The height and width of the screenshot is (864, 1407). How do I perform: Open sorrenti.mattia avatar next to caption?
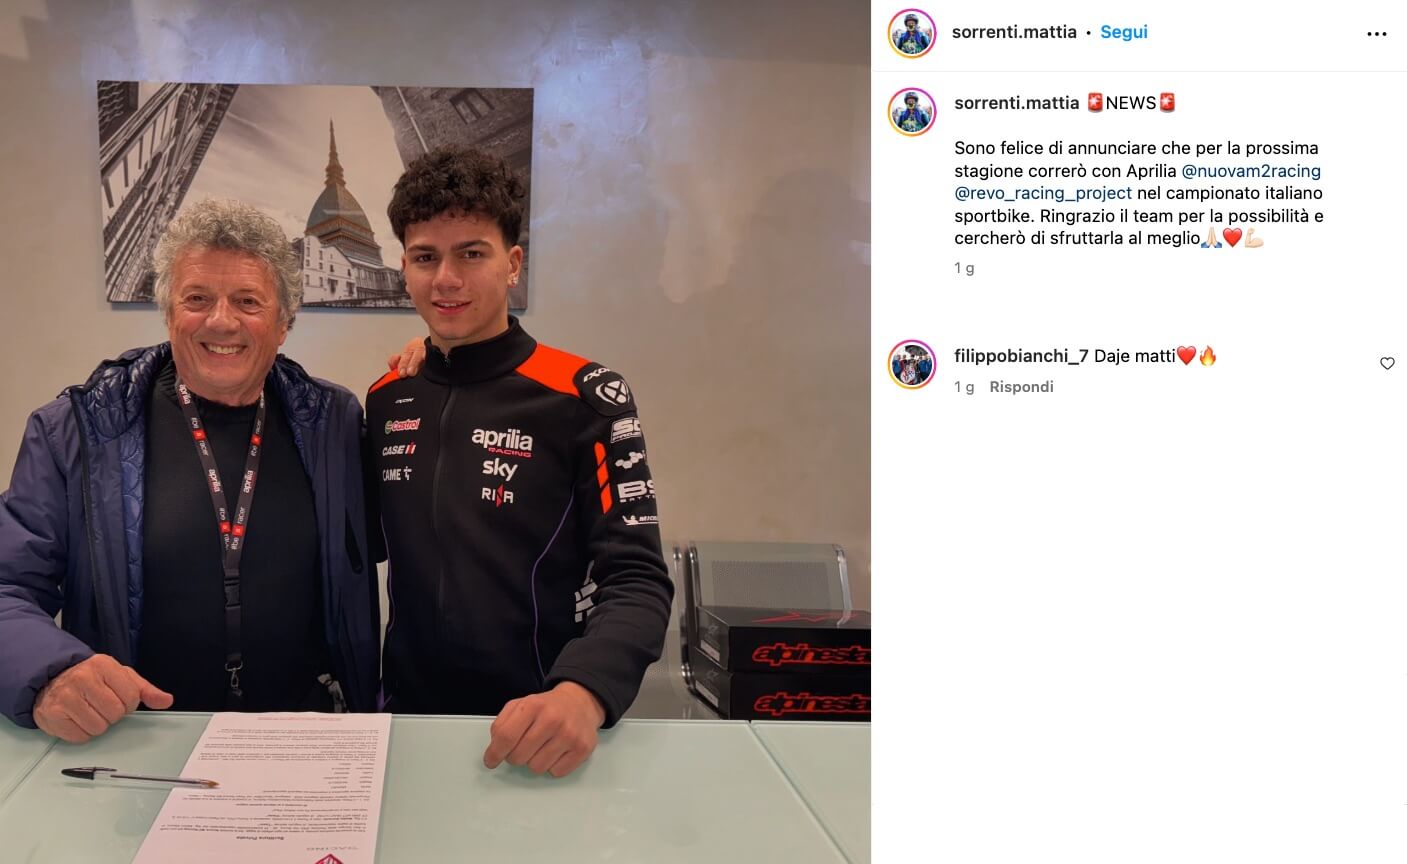[912, 111]
